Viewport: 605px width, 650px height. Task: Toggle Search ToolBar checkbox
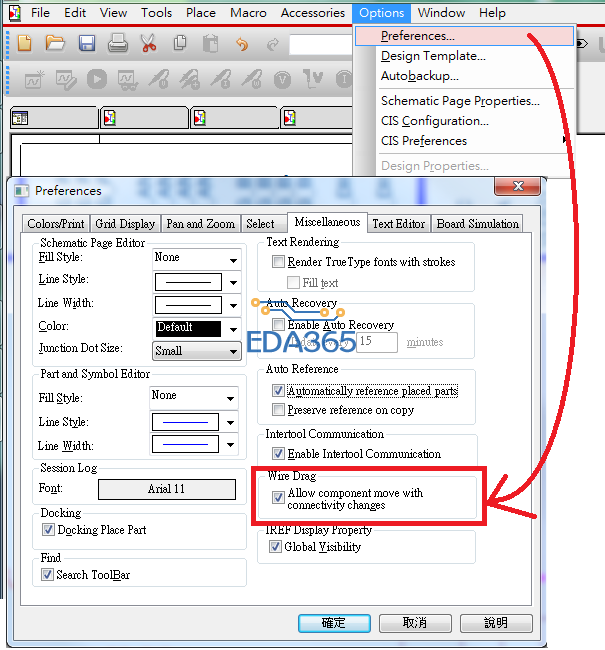coord(47,575)
